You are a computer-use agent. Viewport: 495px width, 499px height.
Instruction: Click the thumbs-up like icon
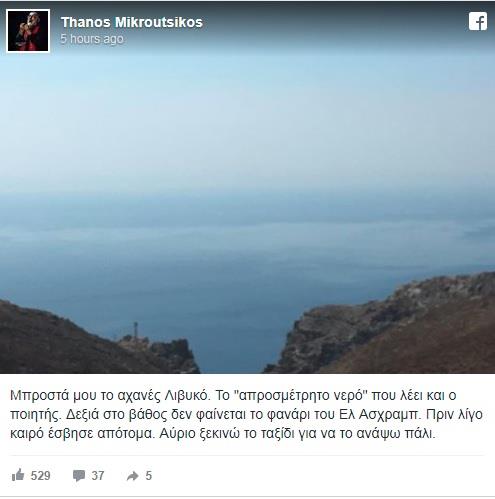tap(18, 475)
